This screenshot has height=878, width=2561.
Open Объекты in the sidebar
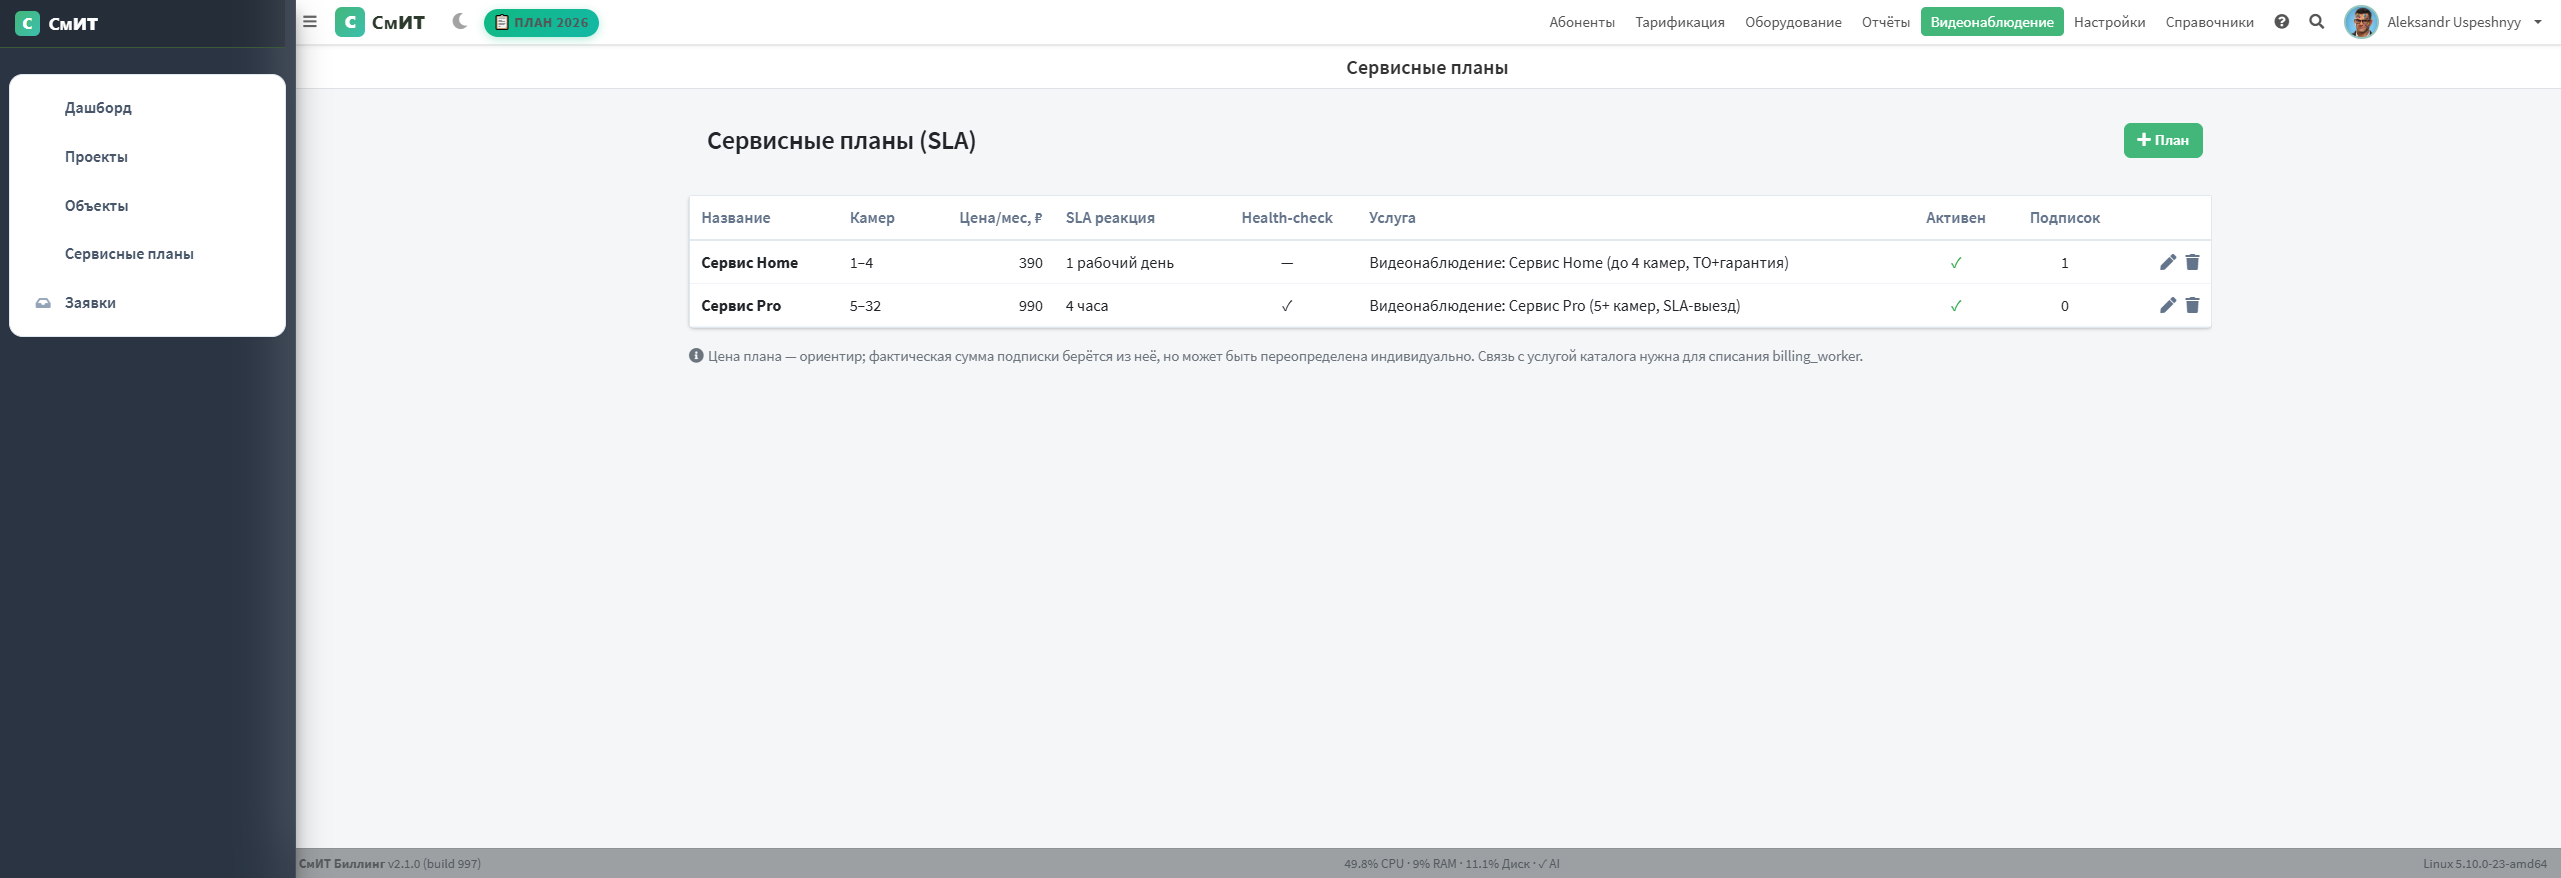tap(96, 206)
